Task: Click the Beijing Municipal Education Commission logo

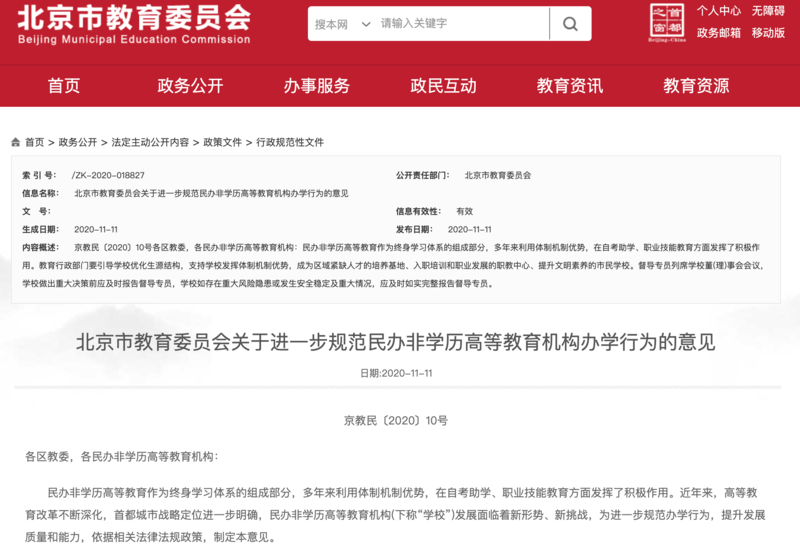Action: 134,24
